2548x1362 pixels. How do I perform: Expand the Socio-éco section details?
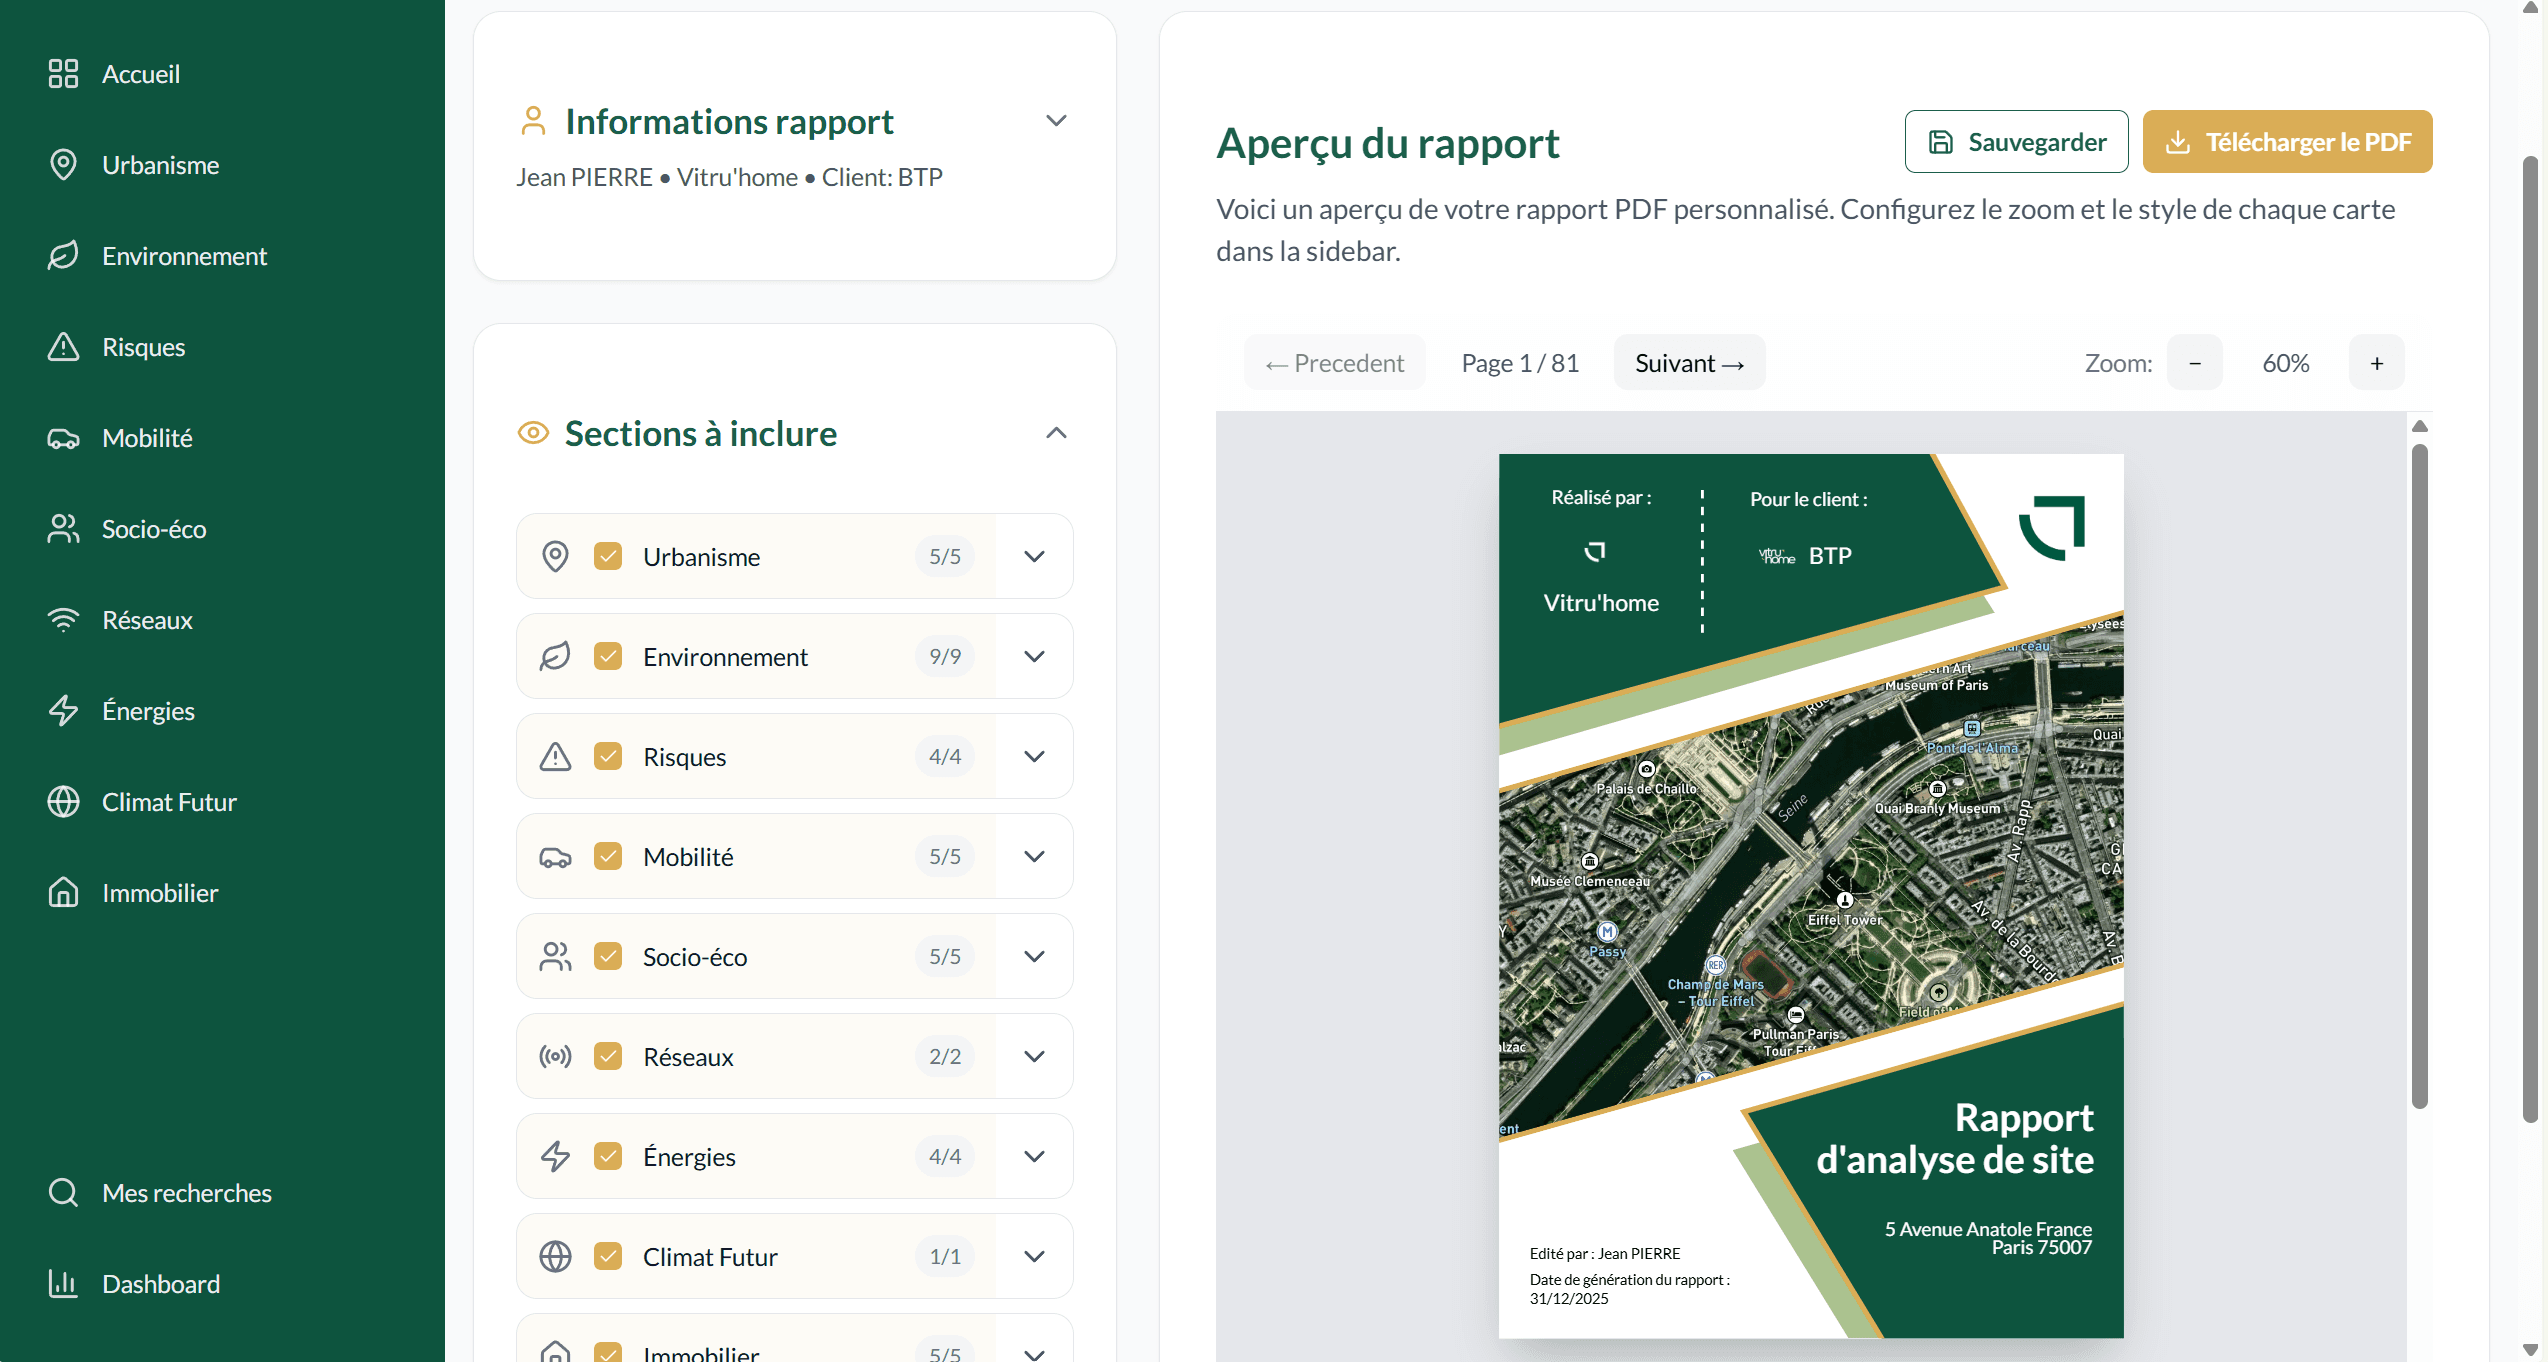point(1034,956)
